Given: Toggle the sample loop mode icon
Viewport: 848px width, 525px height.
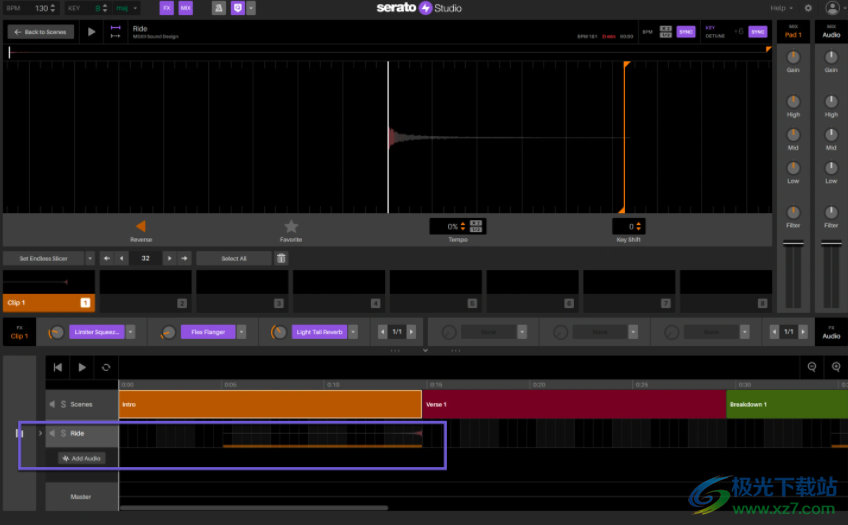Looking at the screenshot, I should 115,32.
